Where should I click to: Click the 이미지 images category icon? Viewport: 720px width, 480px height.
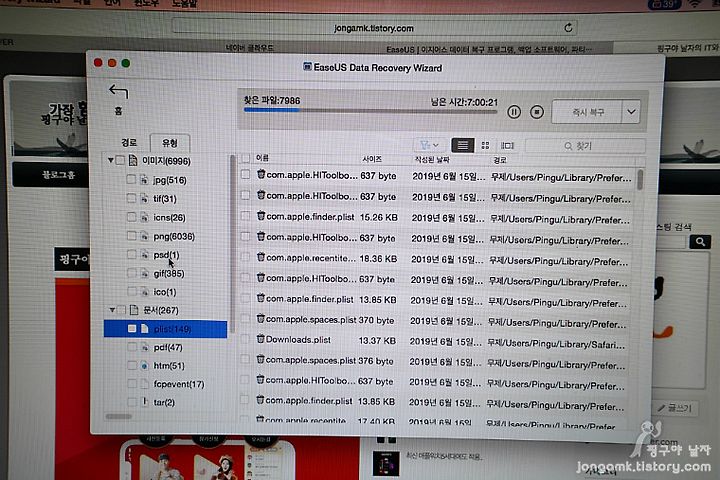pyautogui.click(x=133, y=160)
